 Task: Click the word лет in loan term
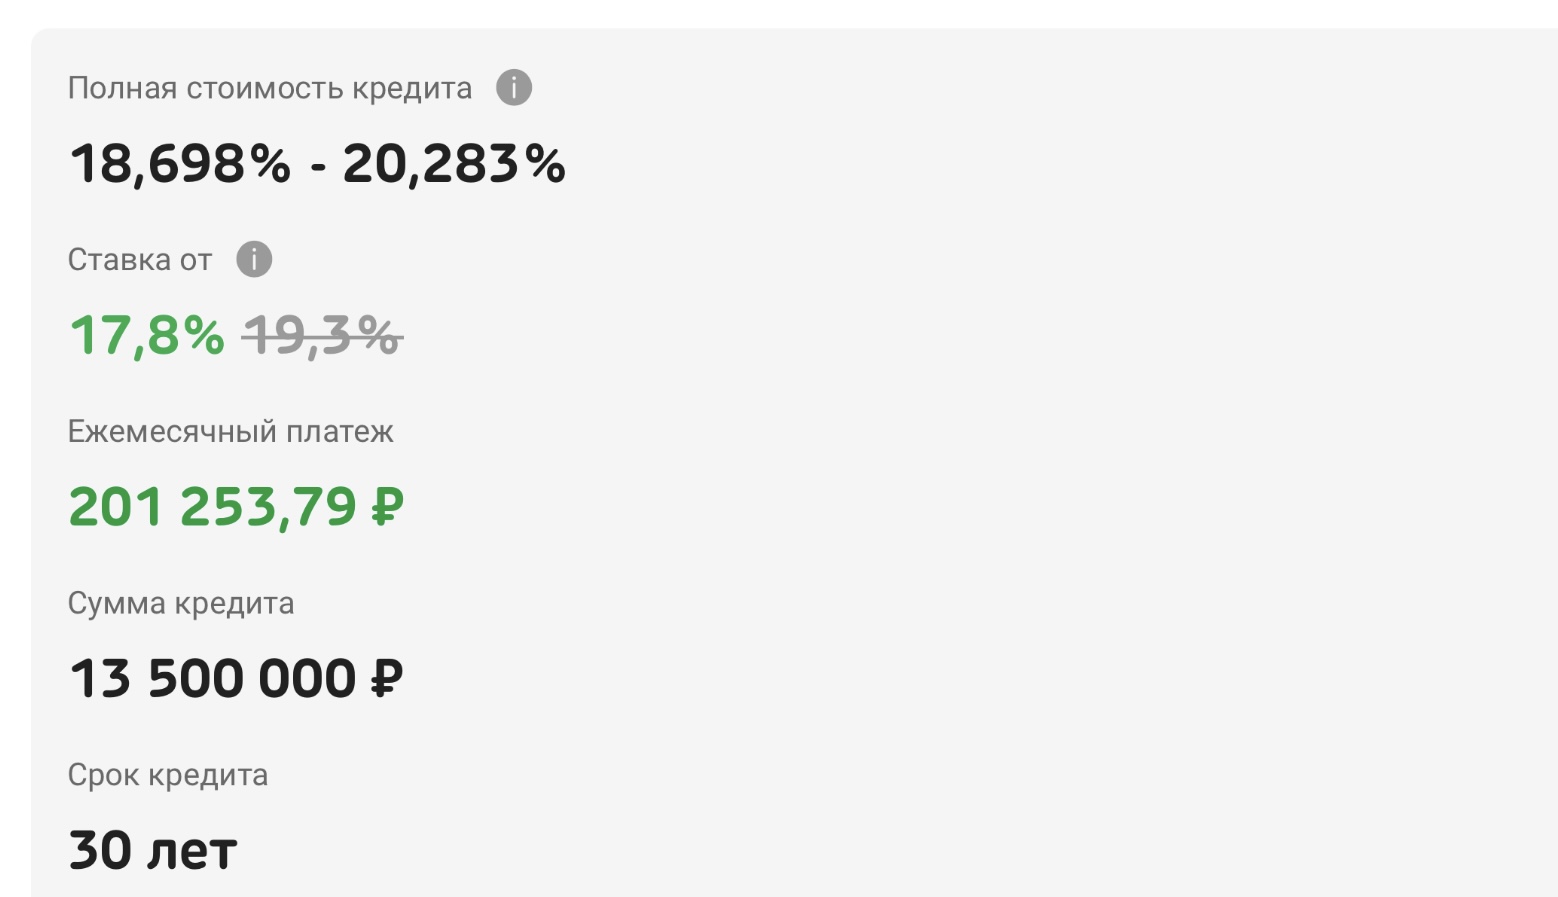192,853
